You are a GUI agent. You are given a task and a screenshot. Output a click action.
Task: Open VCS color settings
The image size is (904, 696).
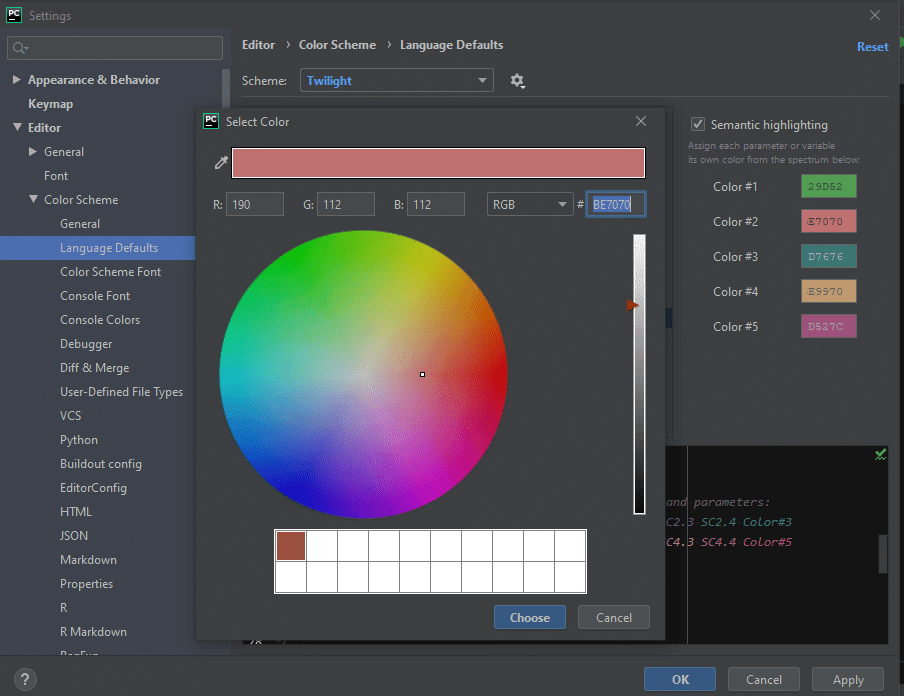pos(70,416)
